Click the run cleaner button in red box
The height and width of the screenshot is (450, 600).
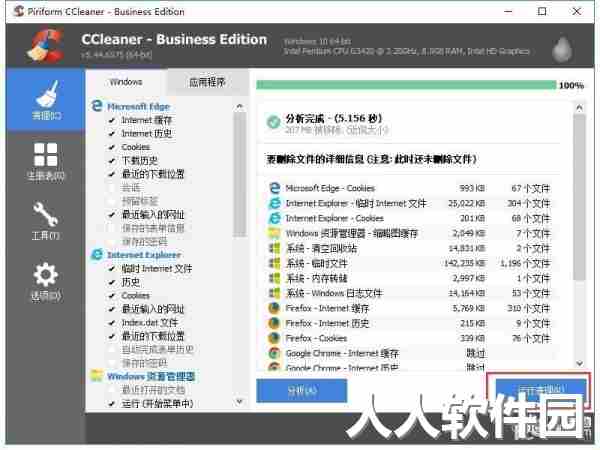pos(541,390)
